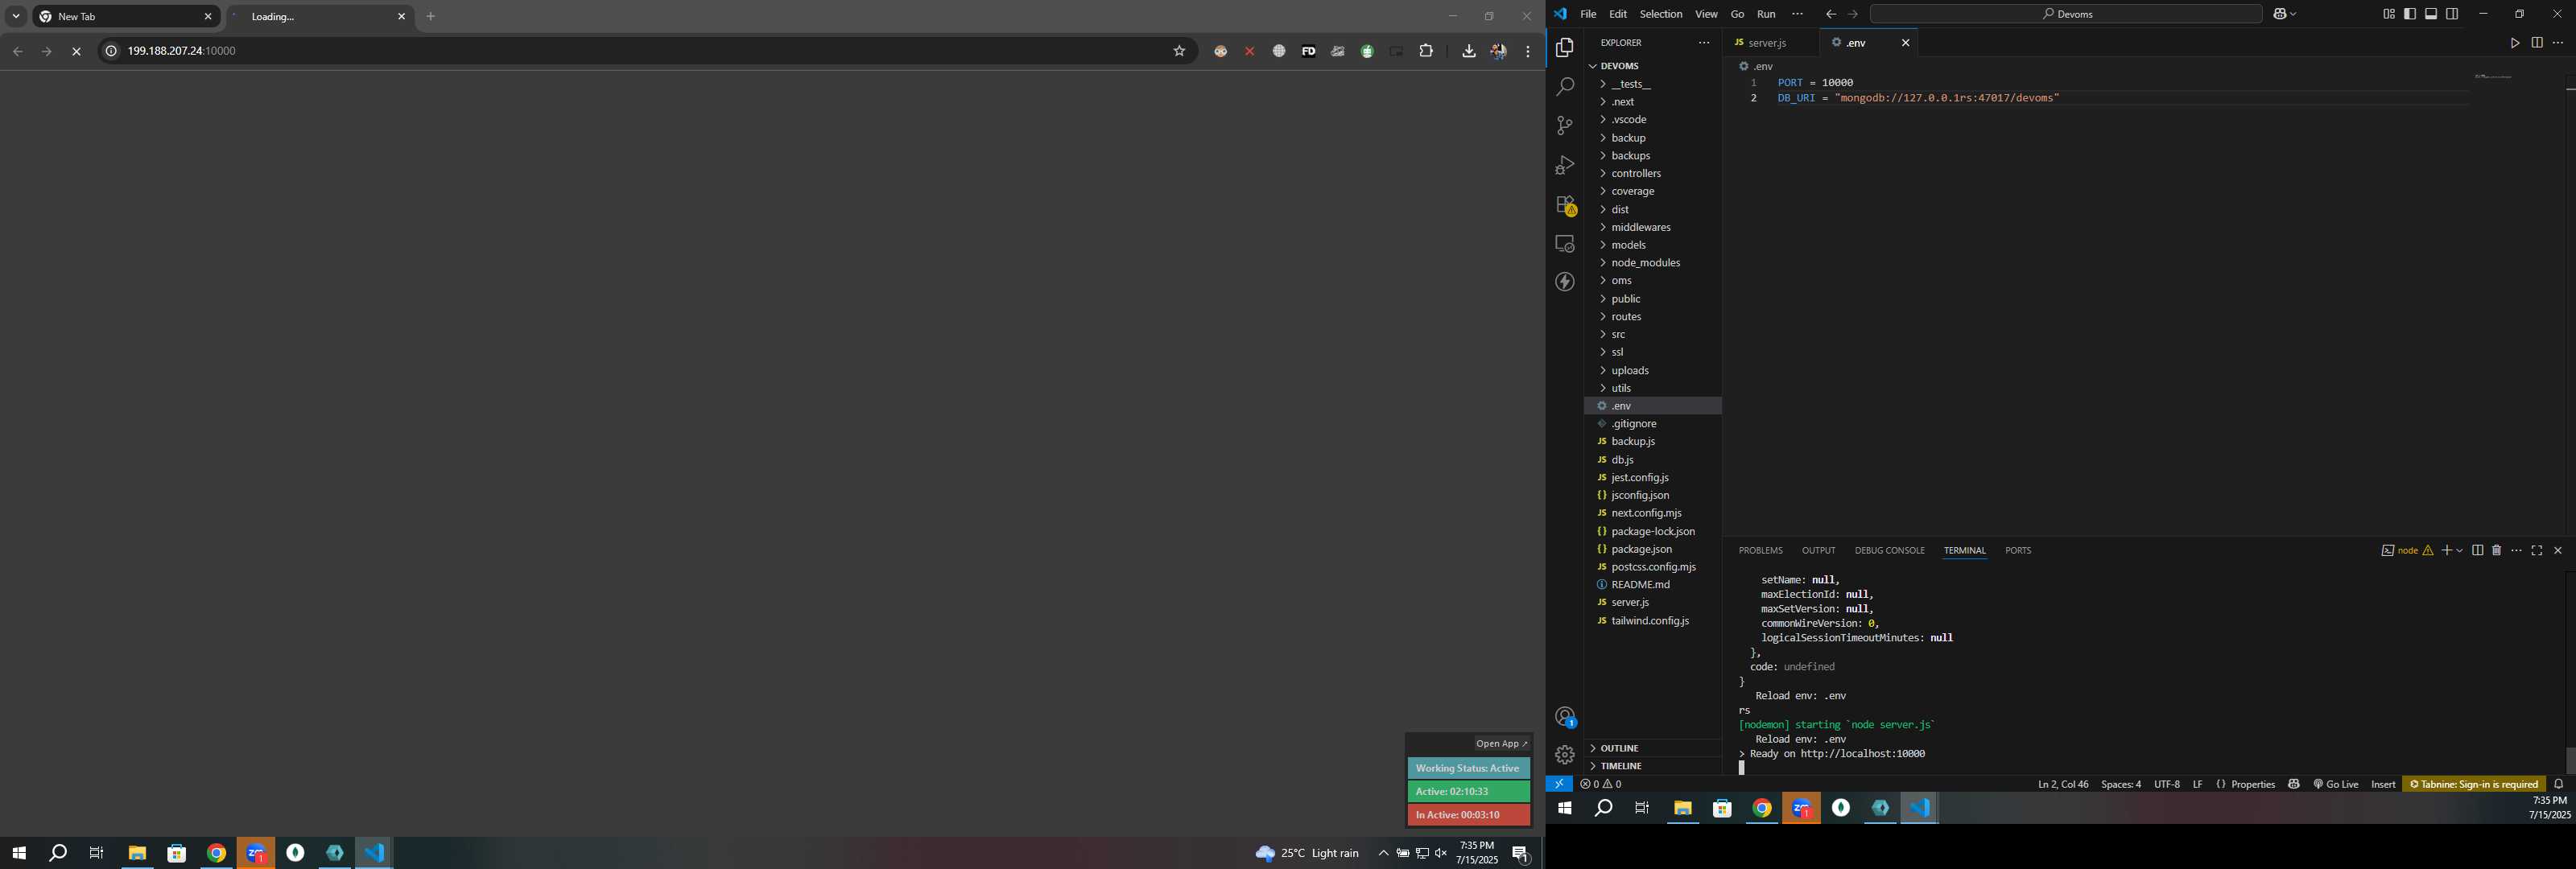Toggle Insert mode in status bar
The width and height of the screenshot is (2576, 869).
2383,785
